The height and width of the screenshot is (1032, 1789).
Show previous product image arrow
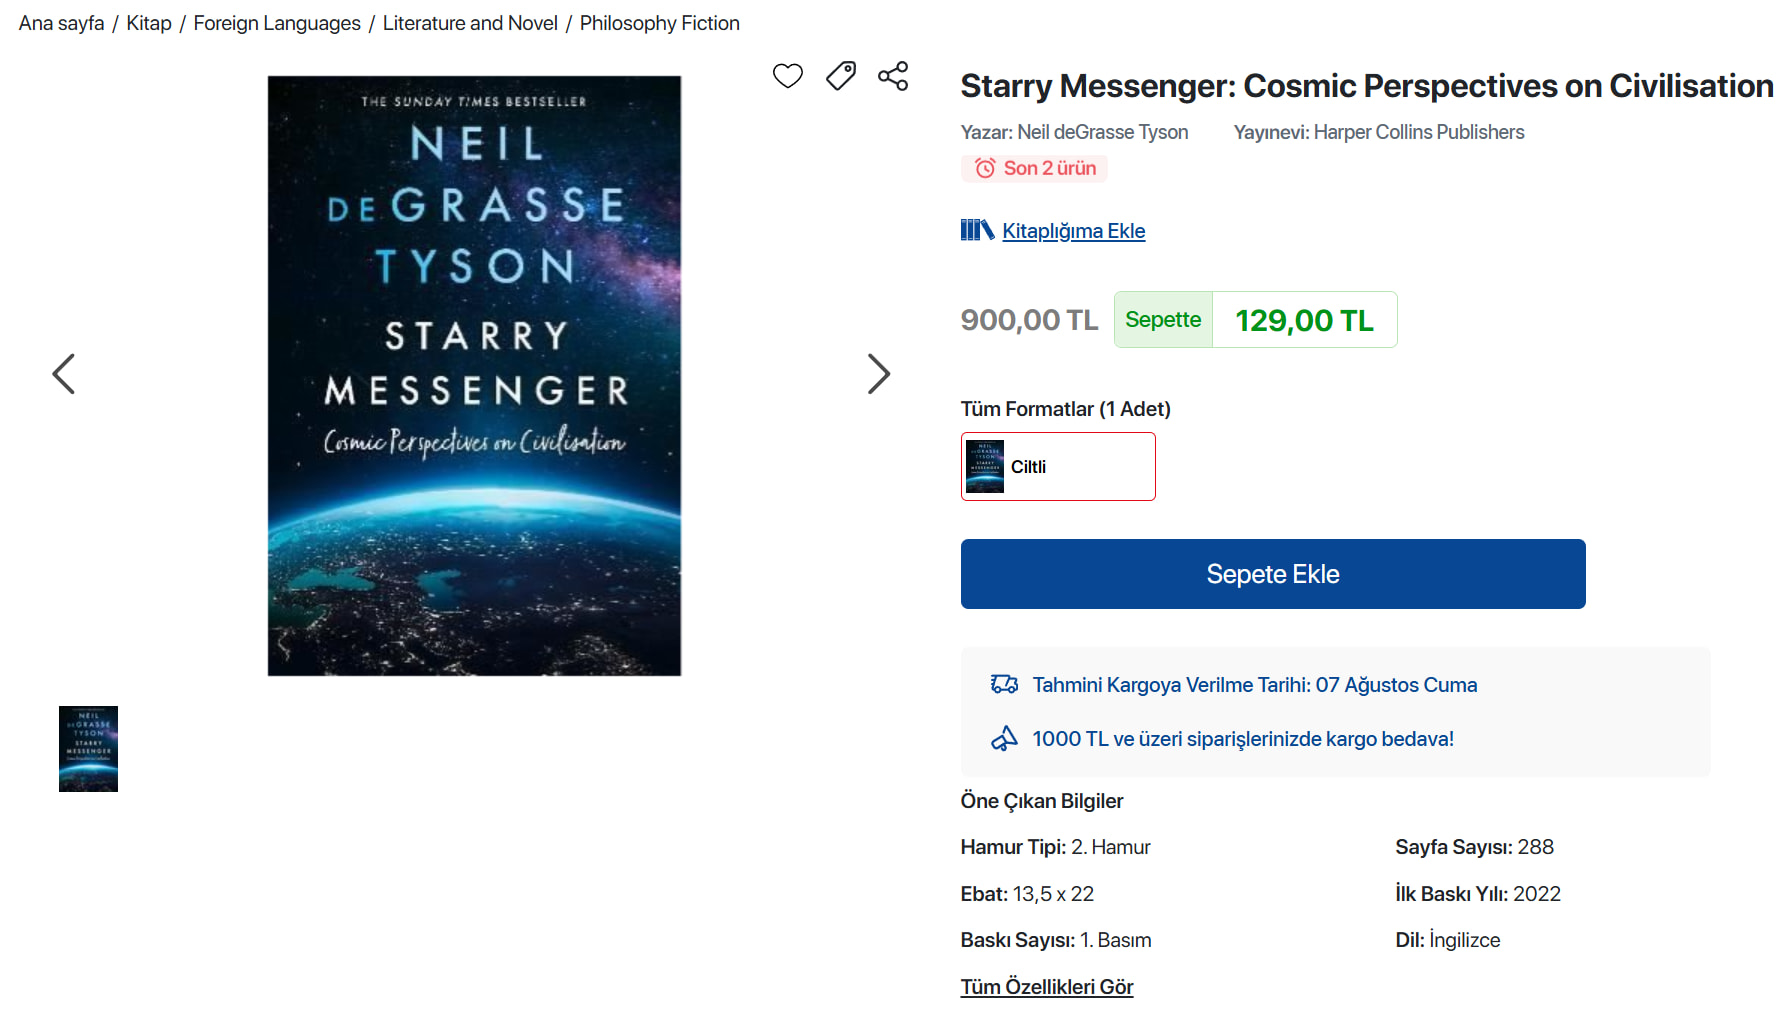pyautogui.click(x=64, y=374)
